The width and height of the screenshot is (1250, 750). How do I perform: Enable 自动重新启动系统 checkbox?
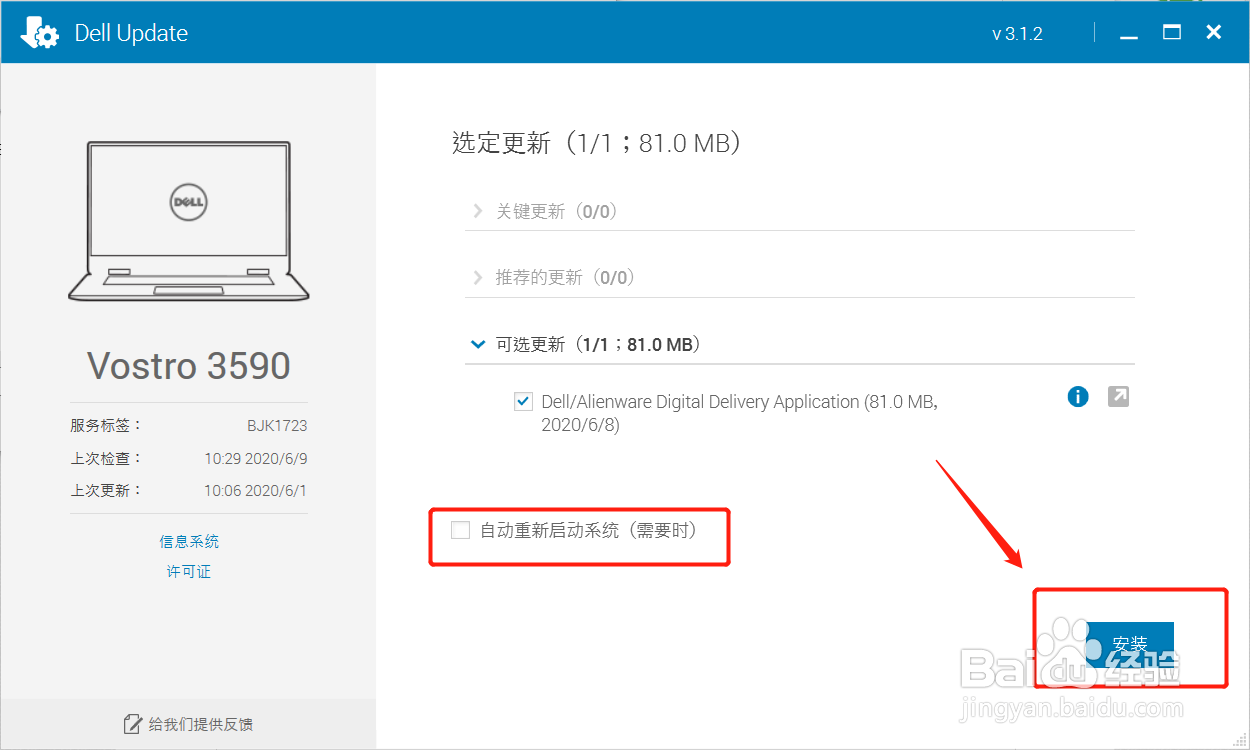click(x=460, y=530)
